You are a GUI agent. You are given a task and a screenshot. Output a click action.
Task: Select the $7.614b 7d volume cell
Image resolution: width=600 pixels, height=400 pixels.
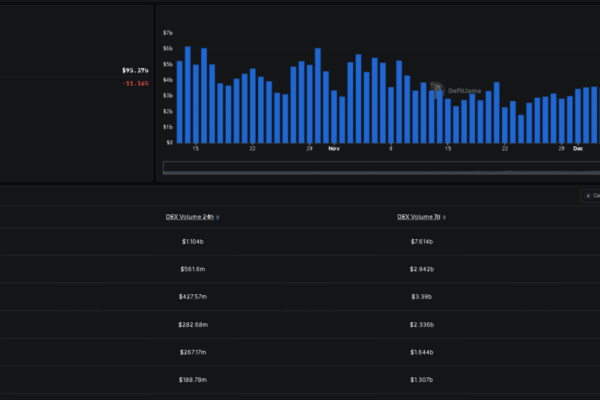tap(421, 241)
